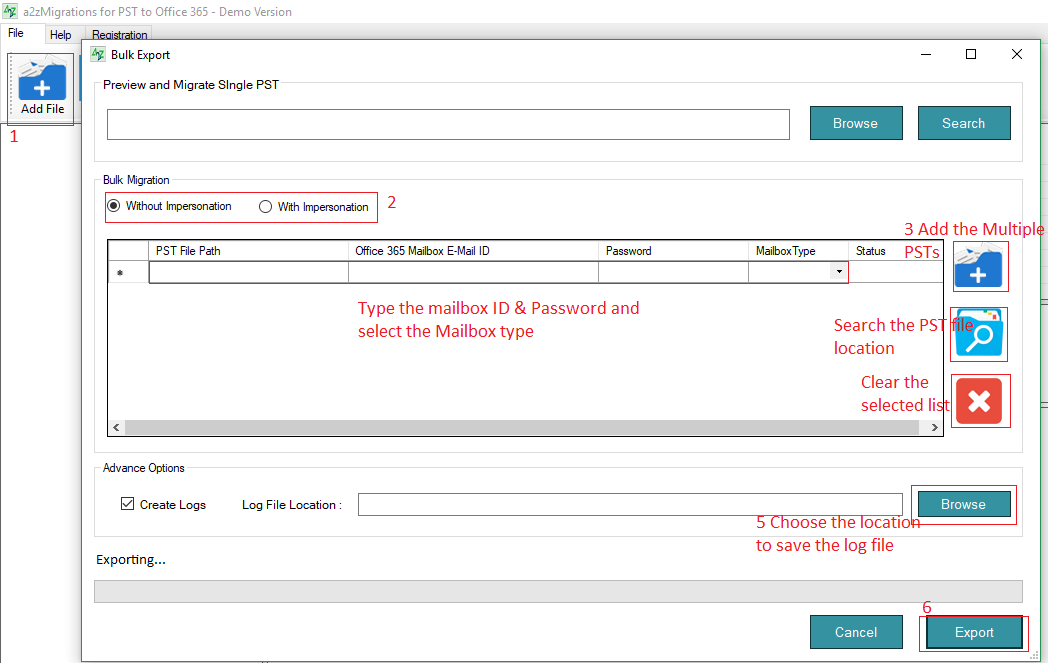Image resolution: width=1048 pixels, height=663 pixels.
Task: Click the add multiple PSTs folder icon
Action: point(979,266)
